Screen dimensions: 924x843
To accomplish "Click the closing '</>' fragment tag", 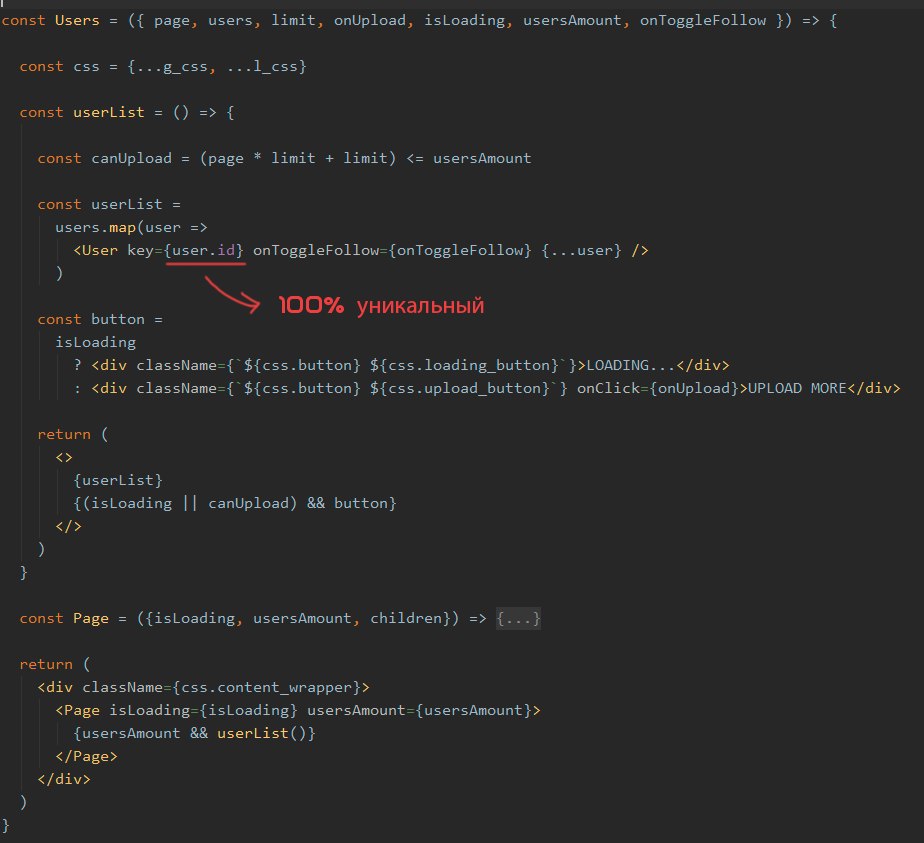I will pyautogui.click(x=68, y=526).
